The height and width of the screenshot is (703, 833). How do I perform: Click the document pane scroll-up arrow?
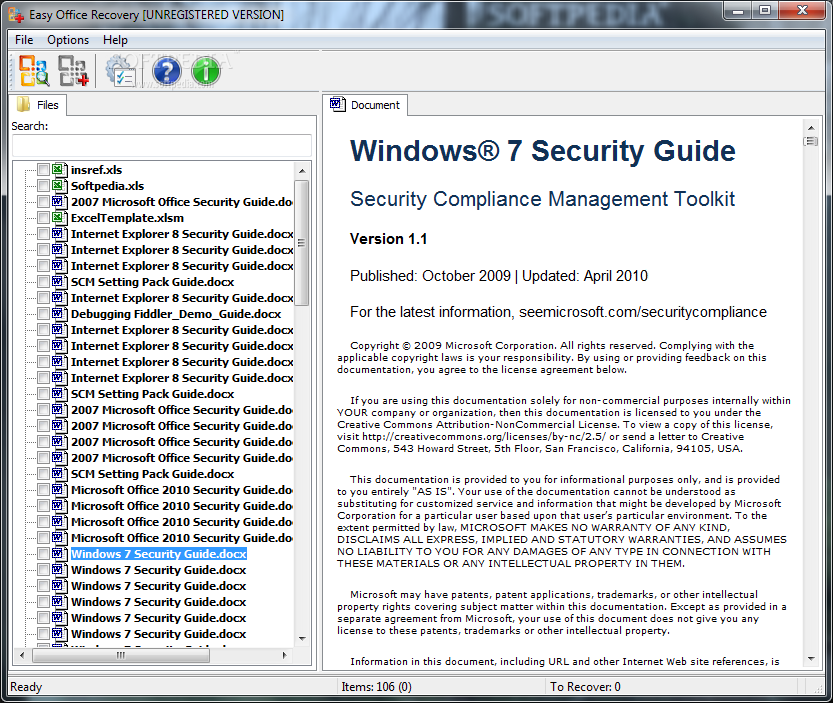tap(811, 128)
